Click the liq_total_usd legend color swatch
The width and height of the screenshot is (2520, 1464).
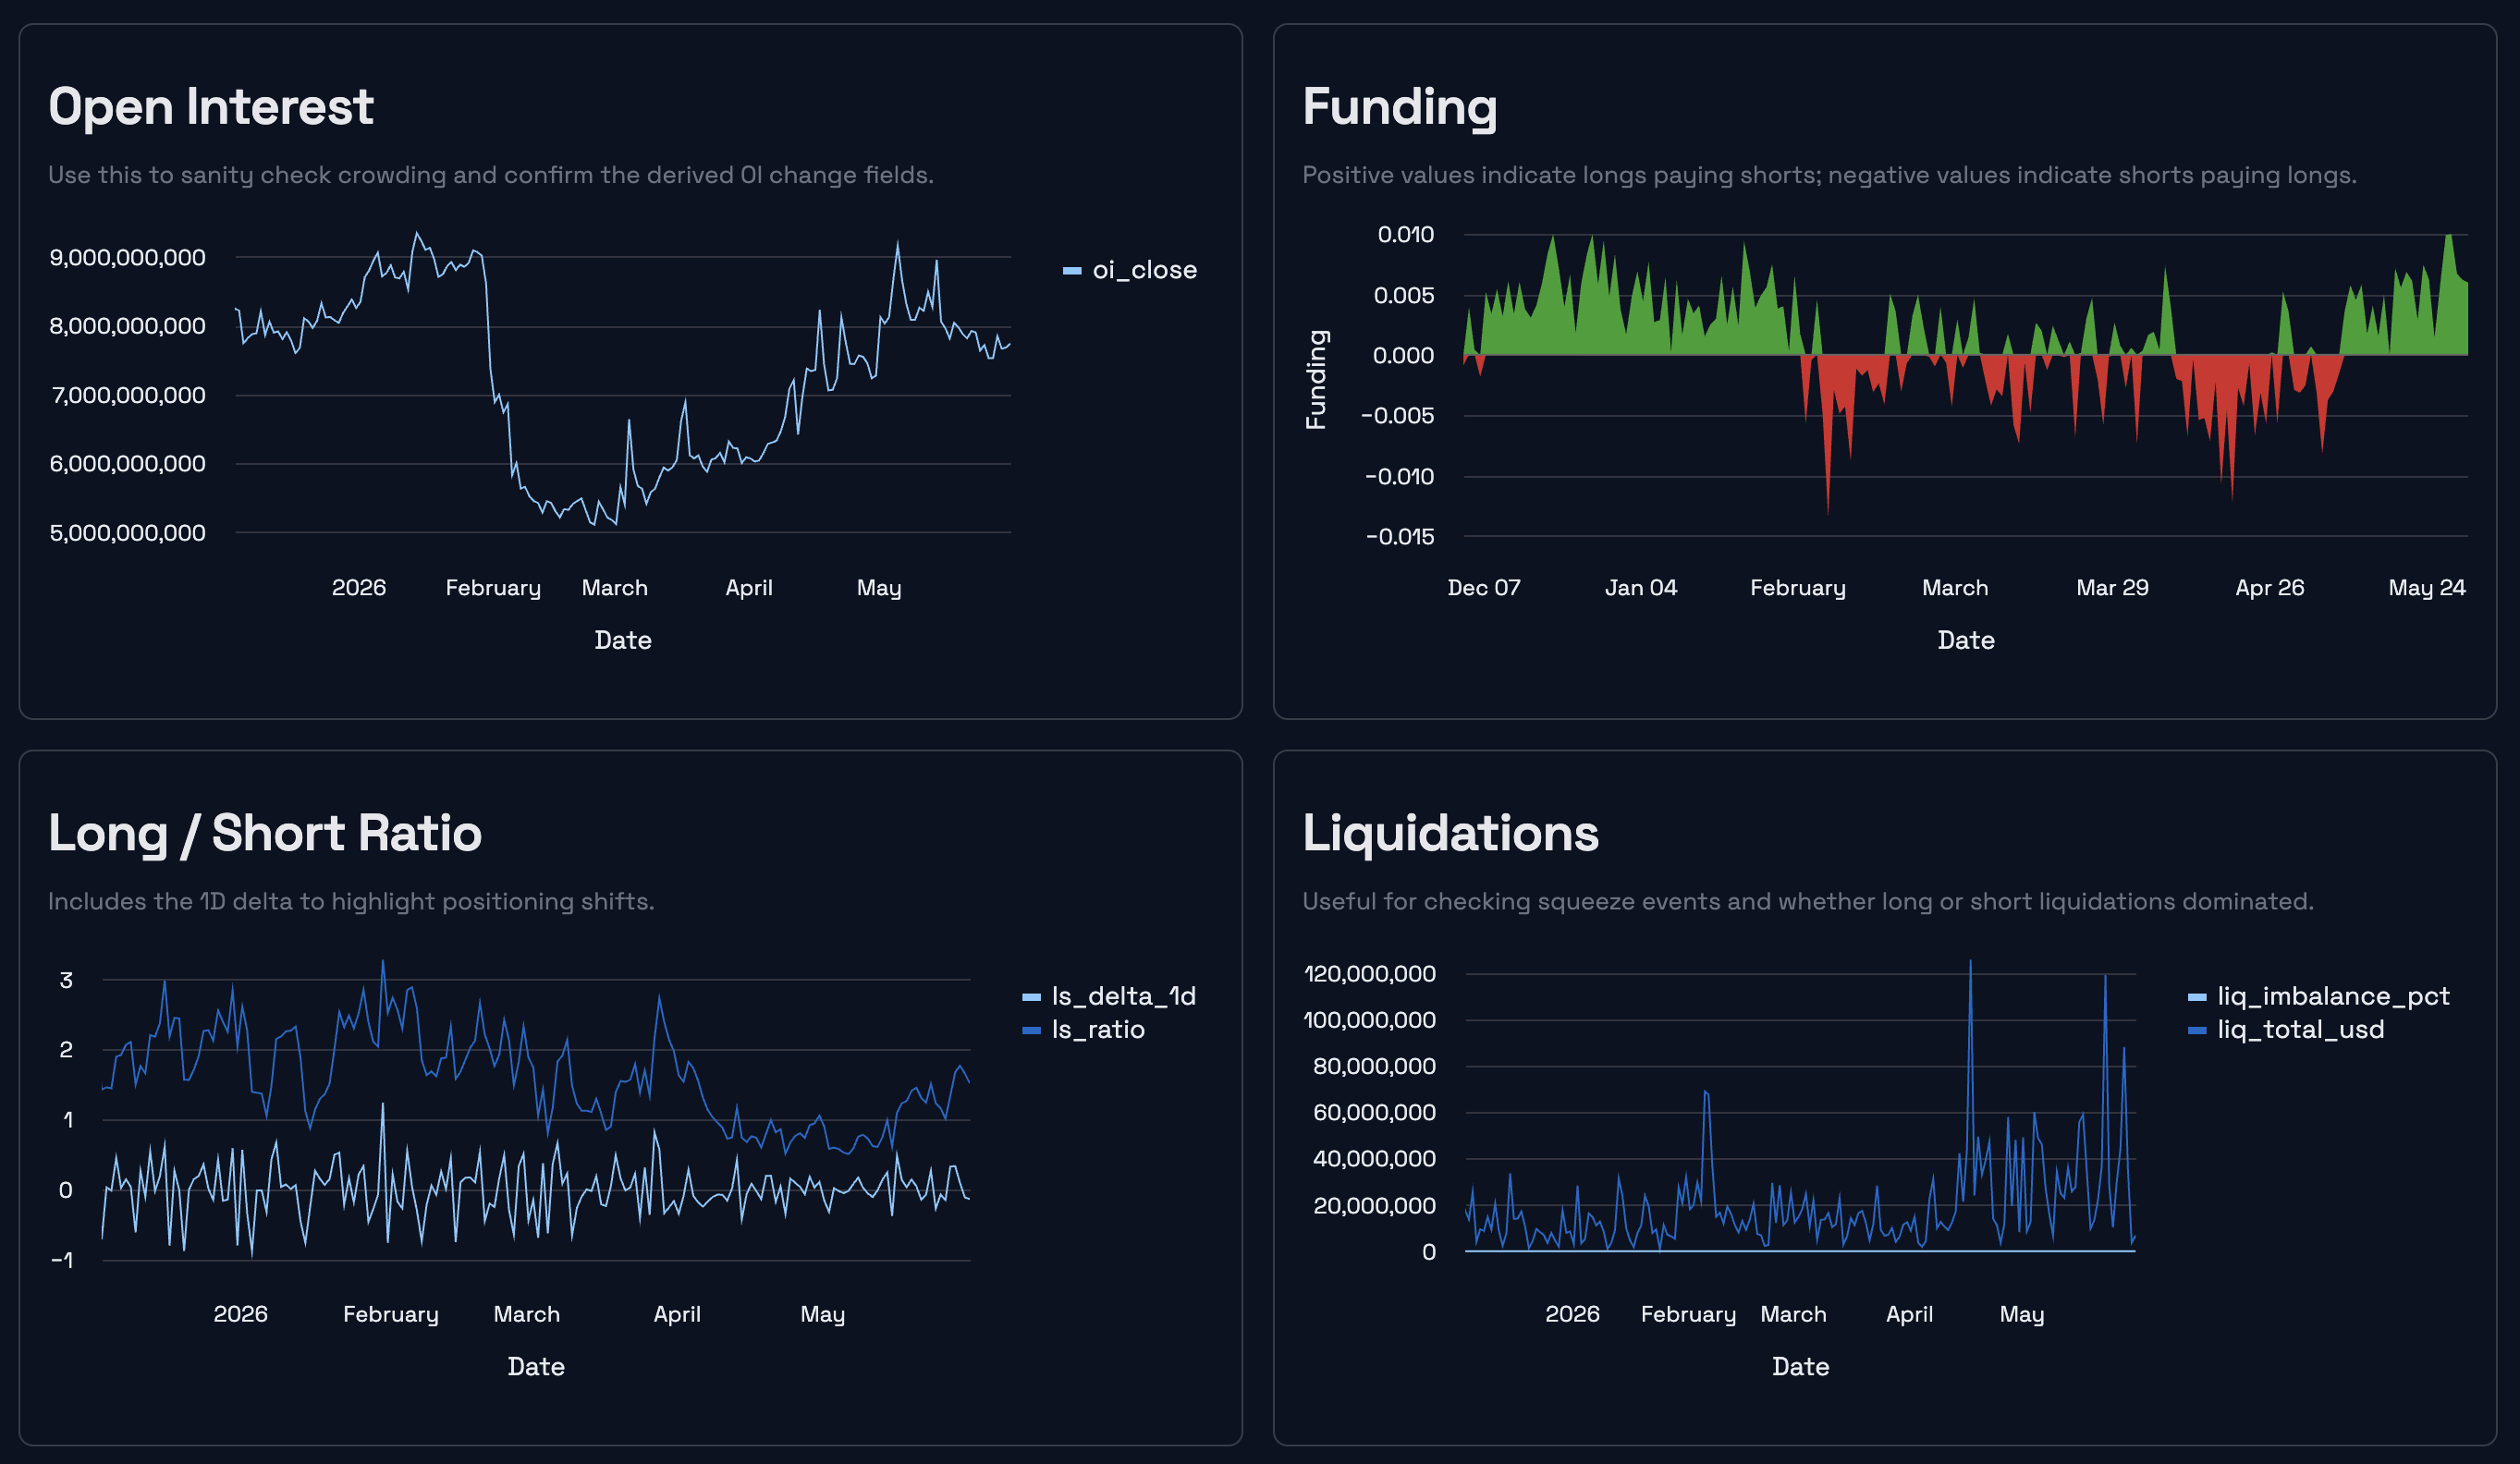[x=2198, y=1030]
